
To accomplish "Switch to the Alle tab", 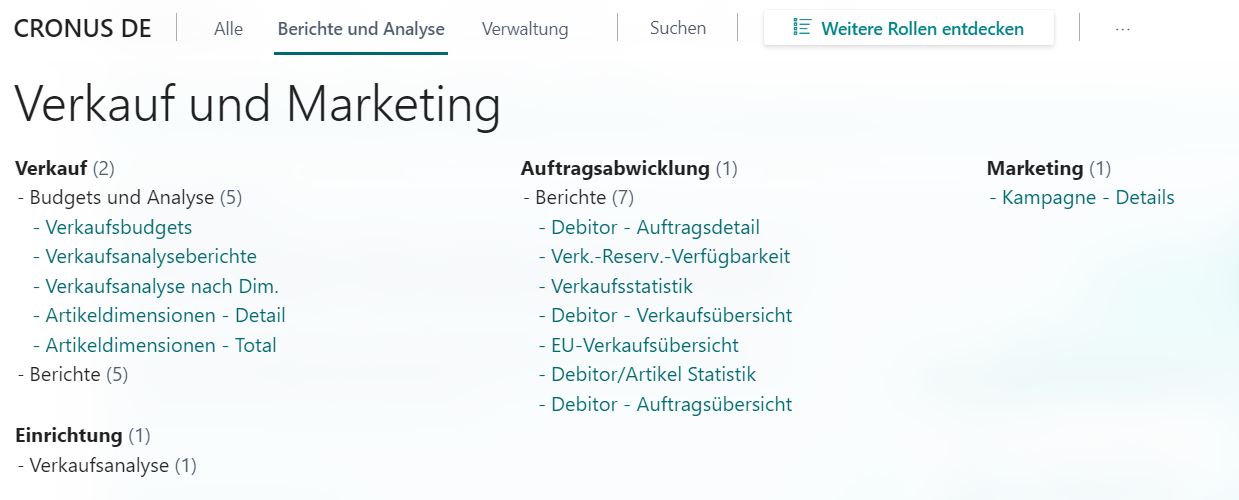I will click(x=228, y=29).
